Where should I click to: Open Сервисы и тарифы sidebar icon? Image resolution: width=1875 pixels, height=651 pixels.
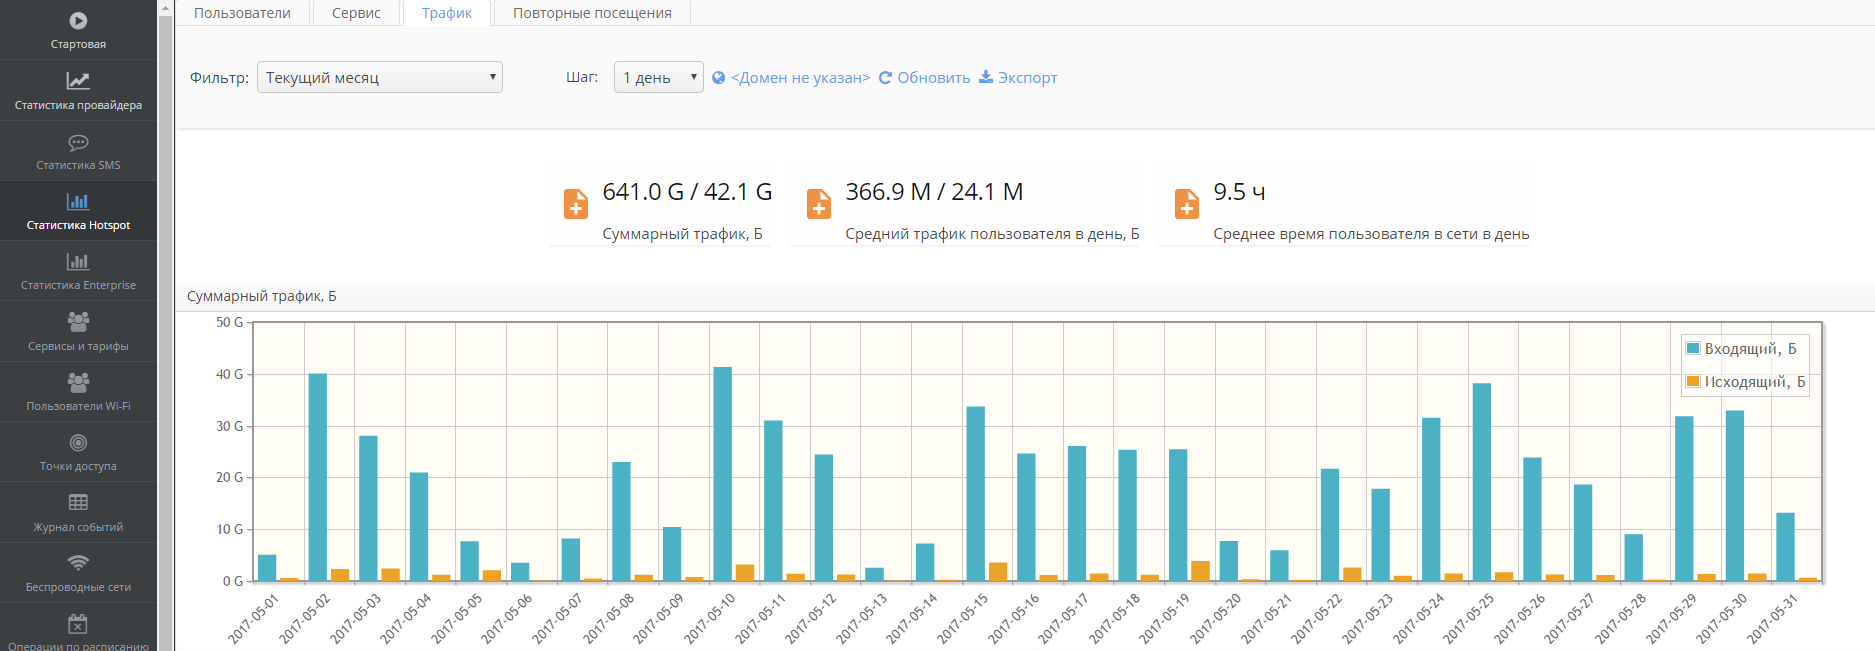tap(78, 322)
